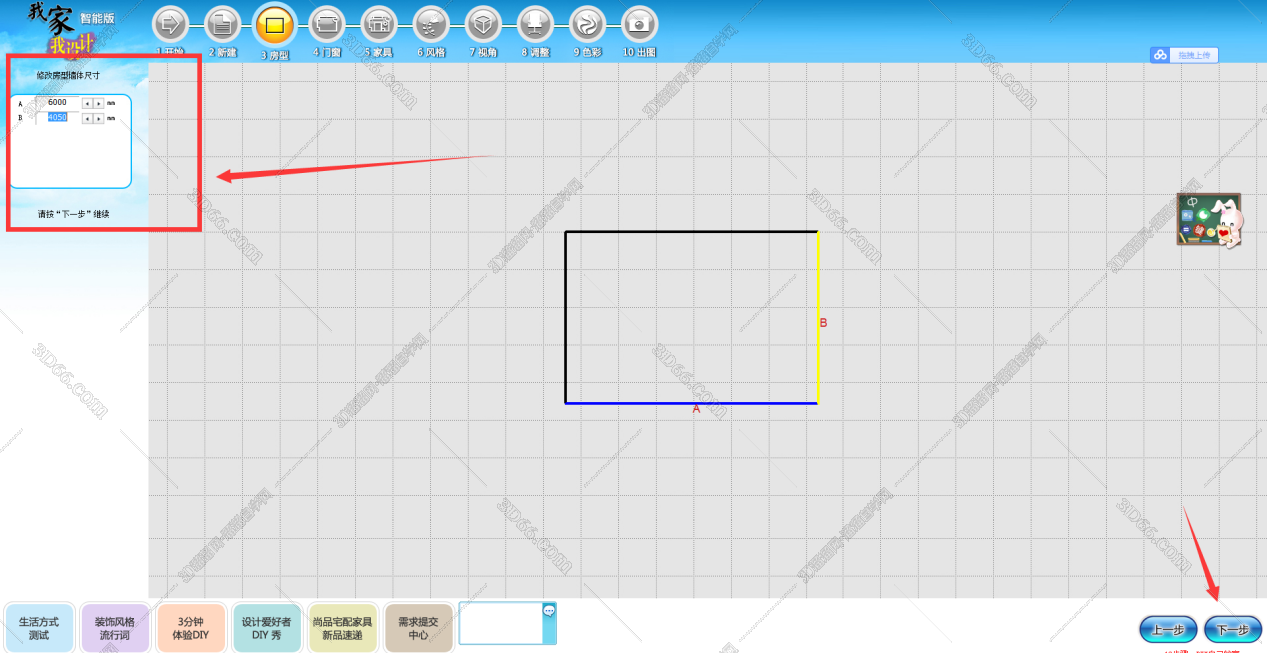Click the 修改房型墙体尺寸 panel title
The image size is (1267, 653).
(68, 75)
